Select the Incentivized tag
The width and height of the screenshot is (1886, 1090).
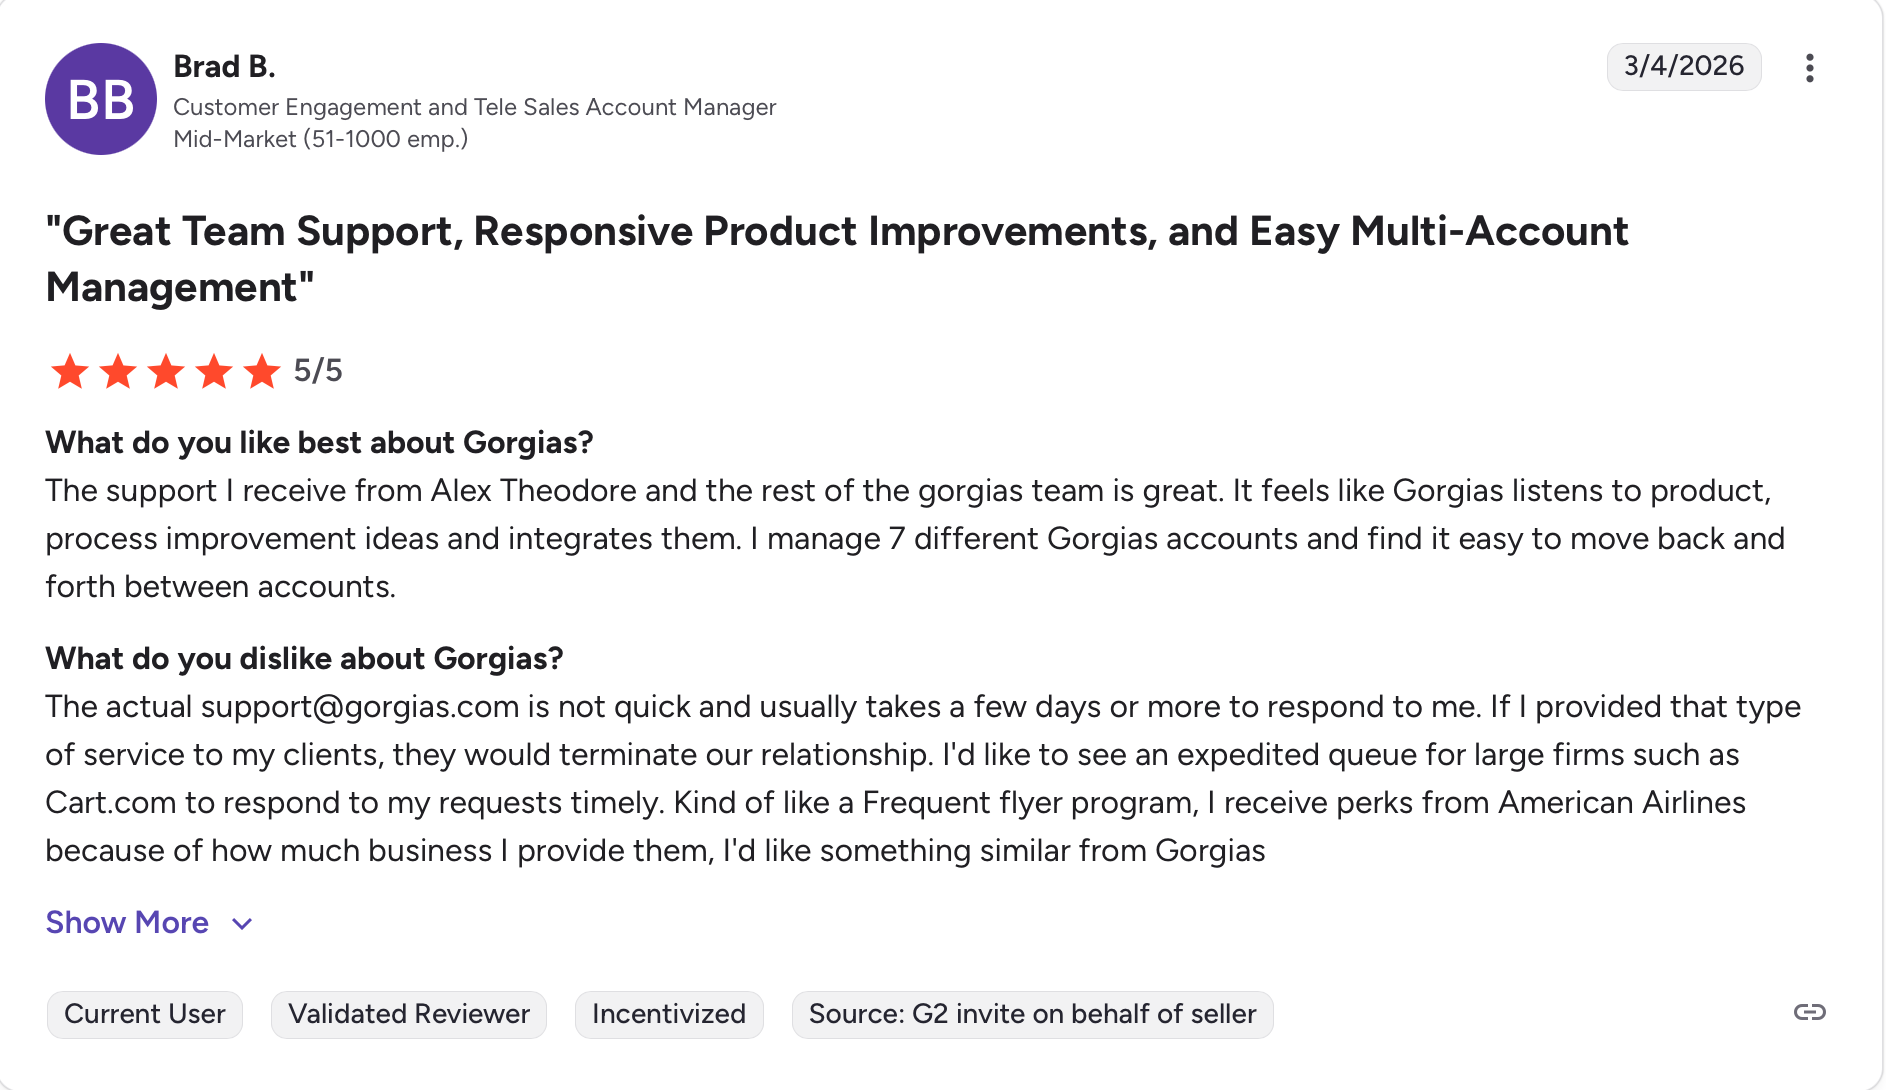pyautogui.click(x=669, y=1014)
